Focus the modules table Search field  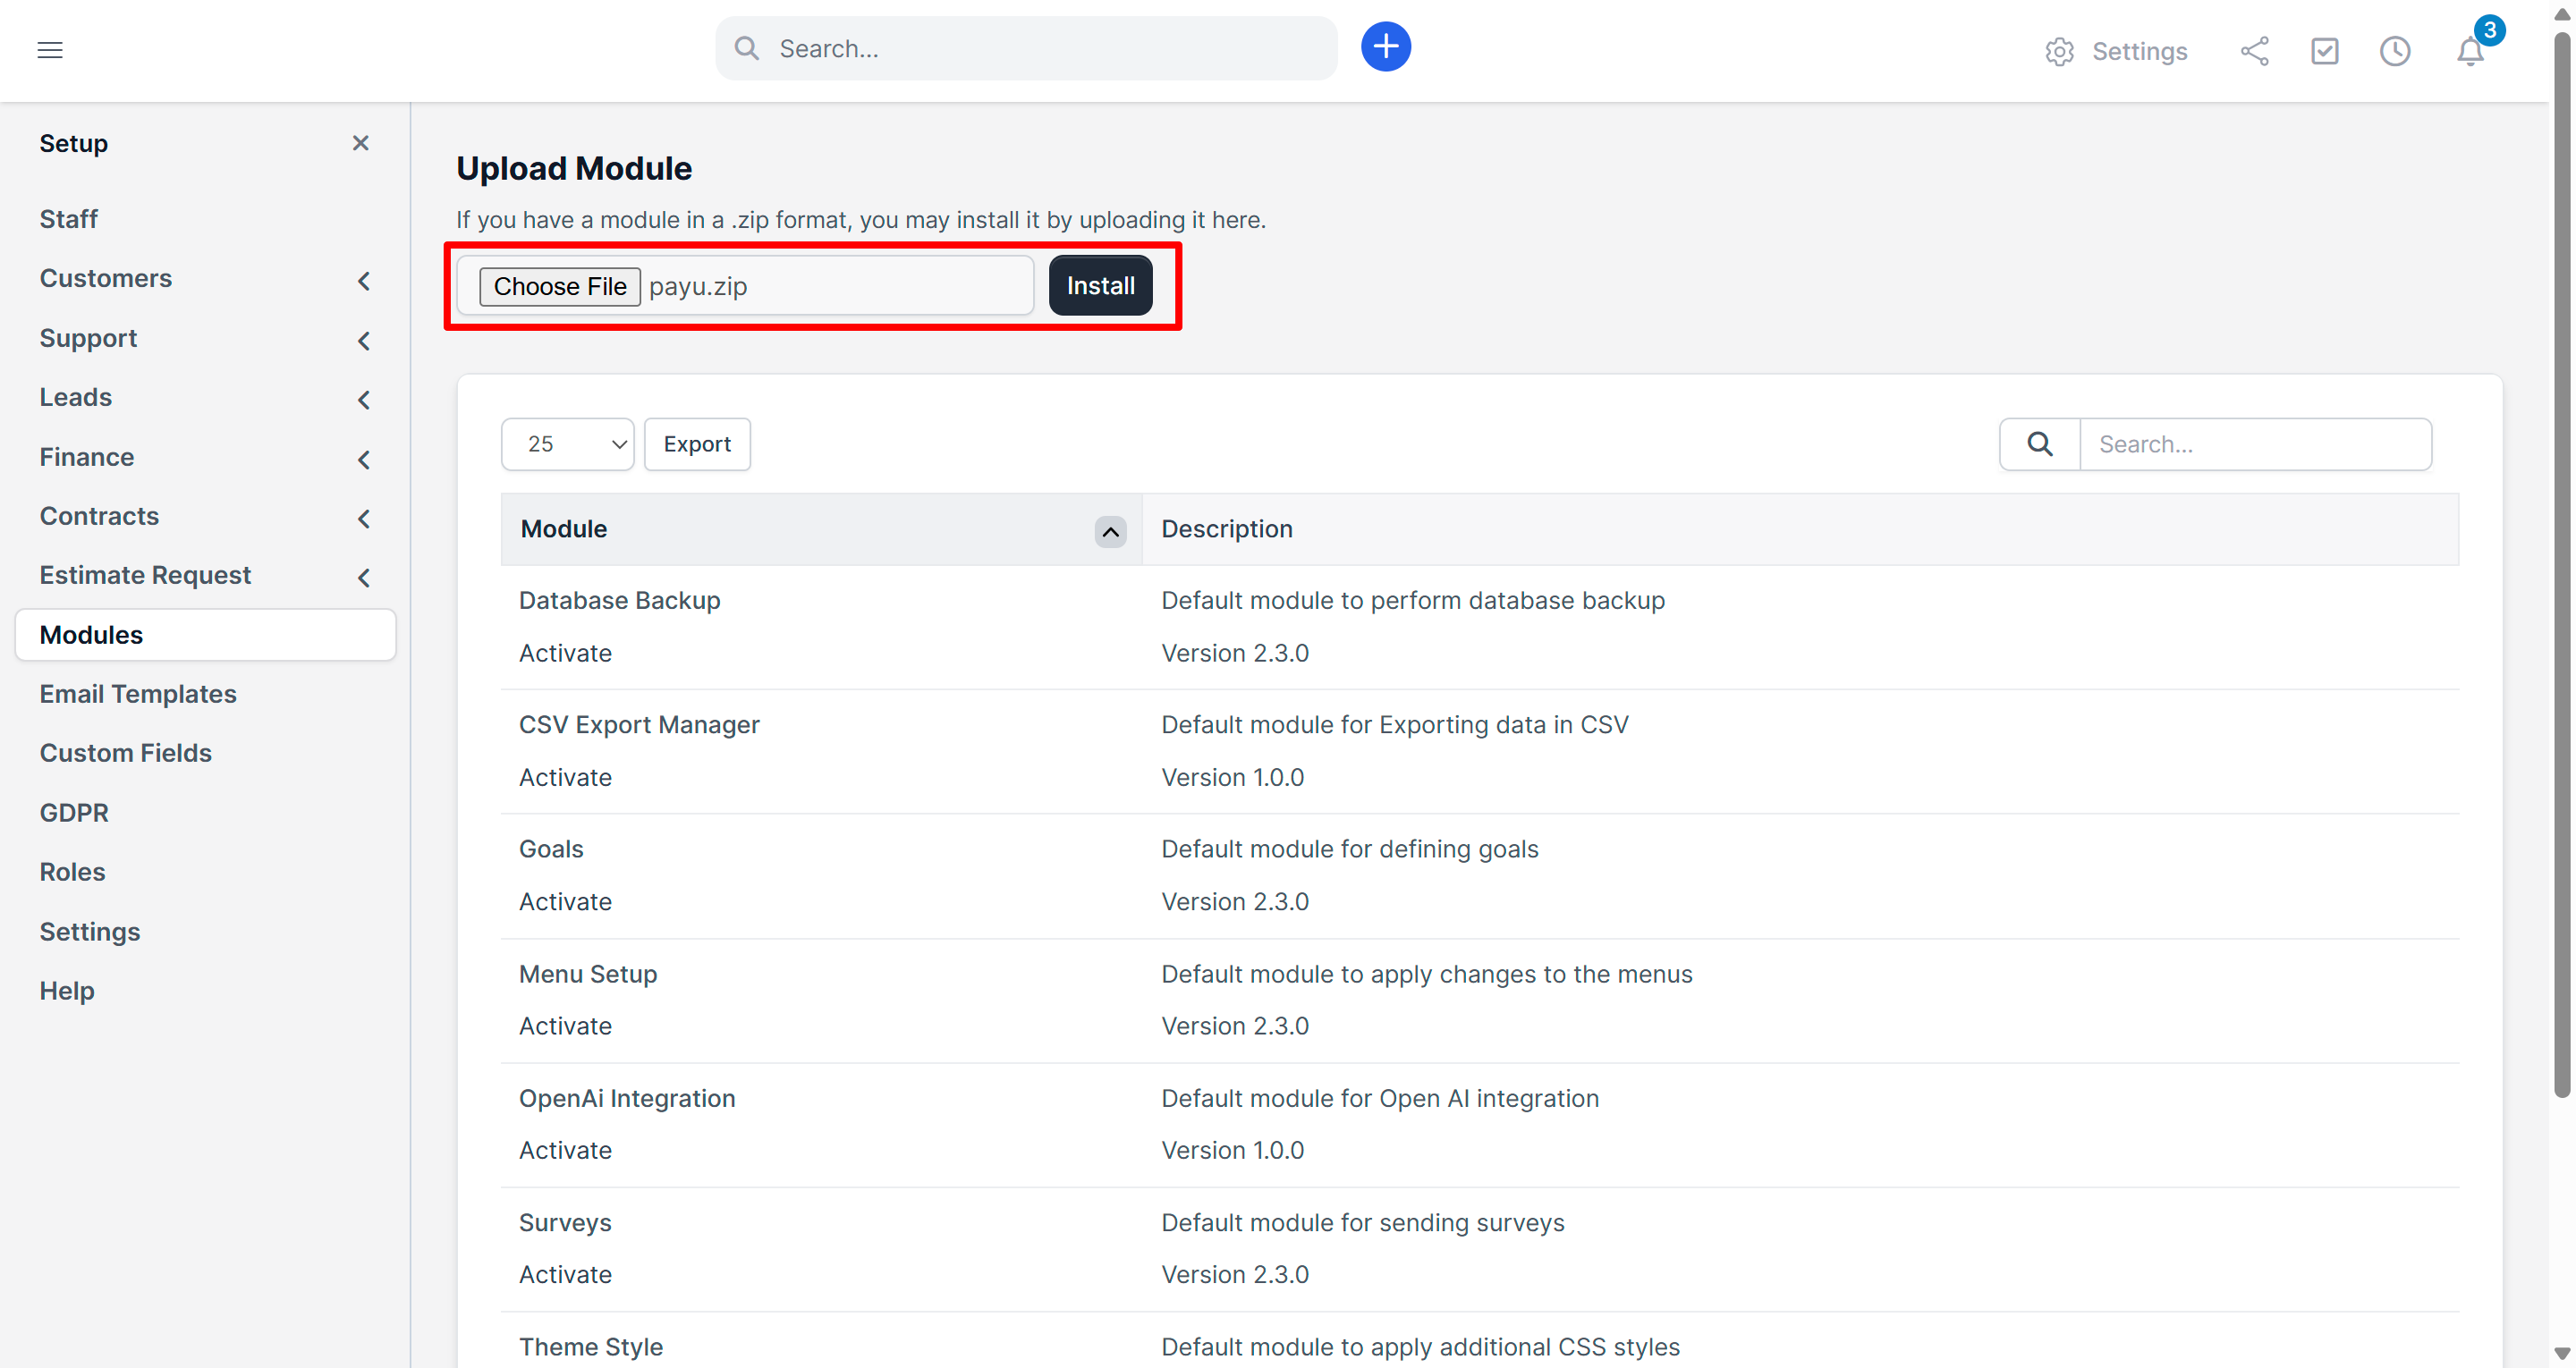pyautogui.click(x=2255, y=444)
